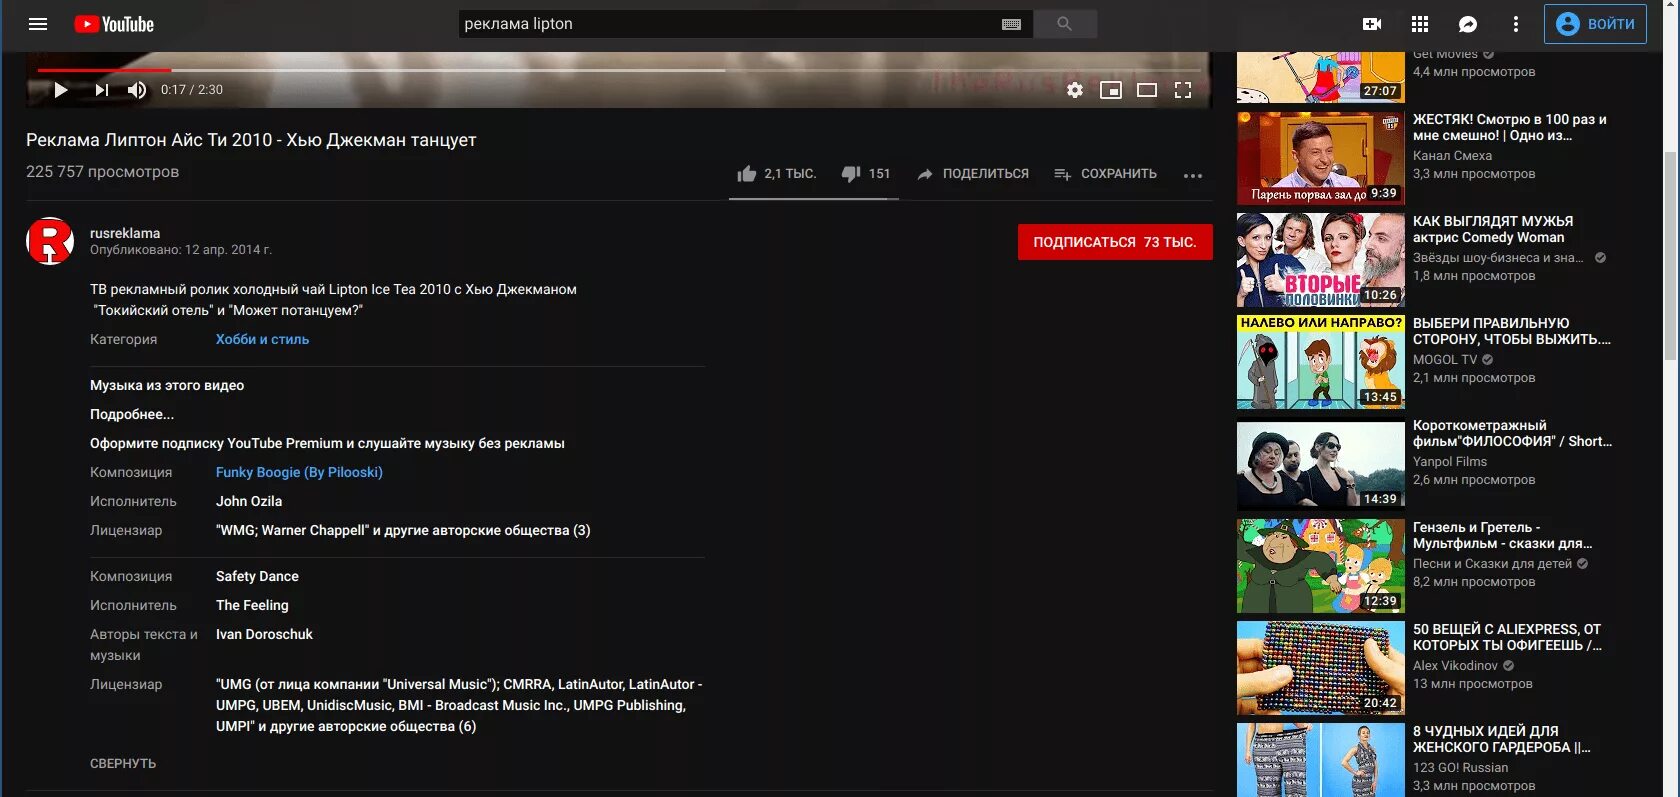Open 50 ВЕЩЕЙ С ALIEXPRESS video title
1680x797 pixels.
coord(1507,637)
